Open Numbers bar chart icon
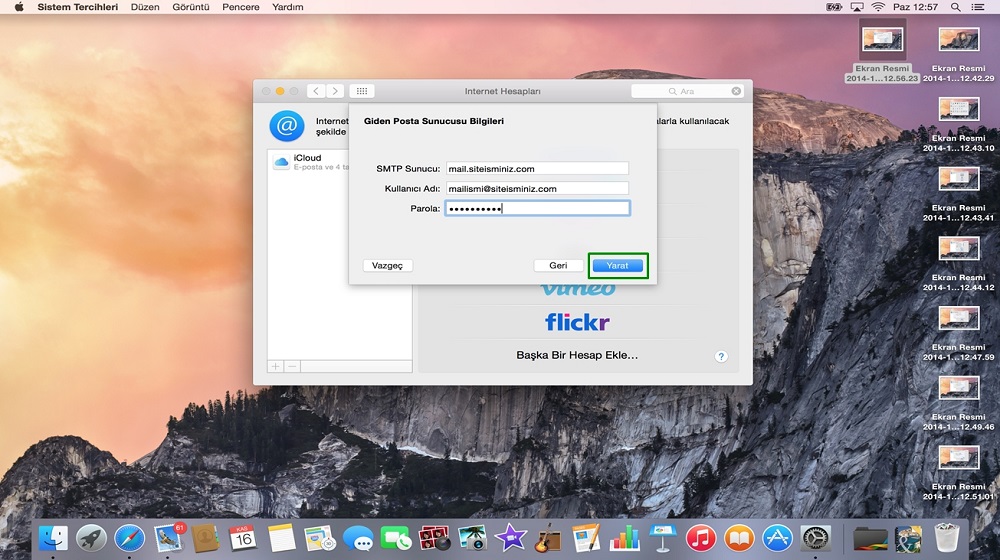Screen dimensions: 1000x560 624,538
